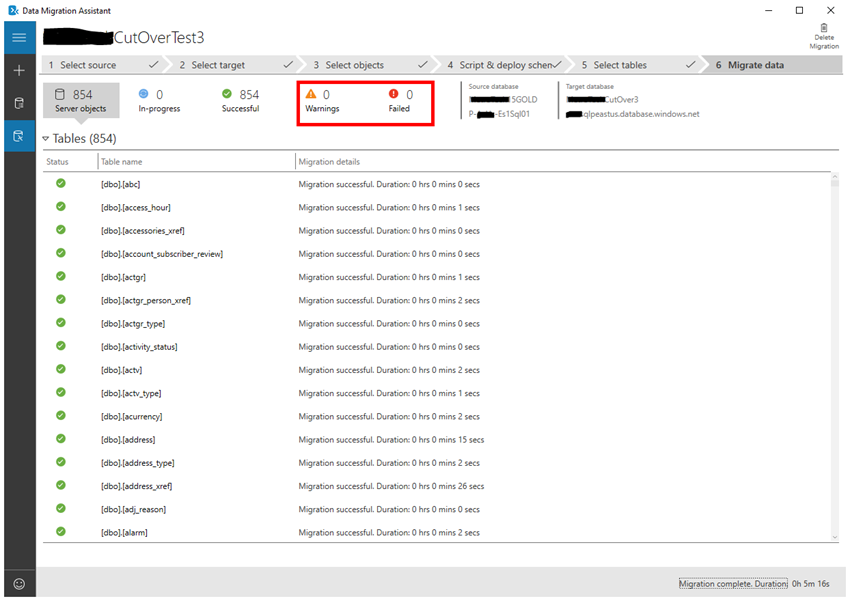Screen dimensions: 850x601
Task: Select the highlighted migration icon in sidebar
Action: point(18,136)
